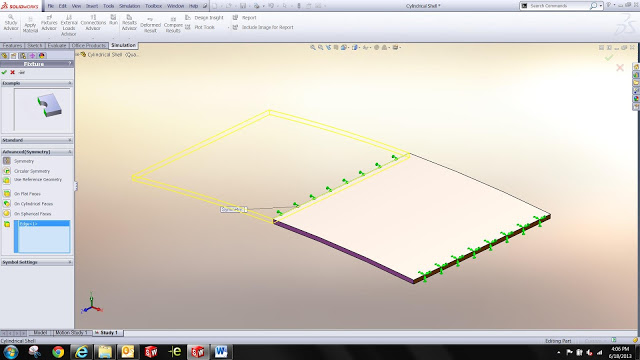This screenshot has width=640, height=360.
Task: Open the PropertyManager tab icon
Action: 13,56
